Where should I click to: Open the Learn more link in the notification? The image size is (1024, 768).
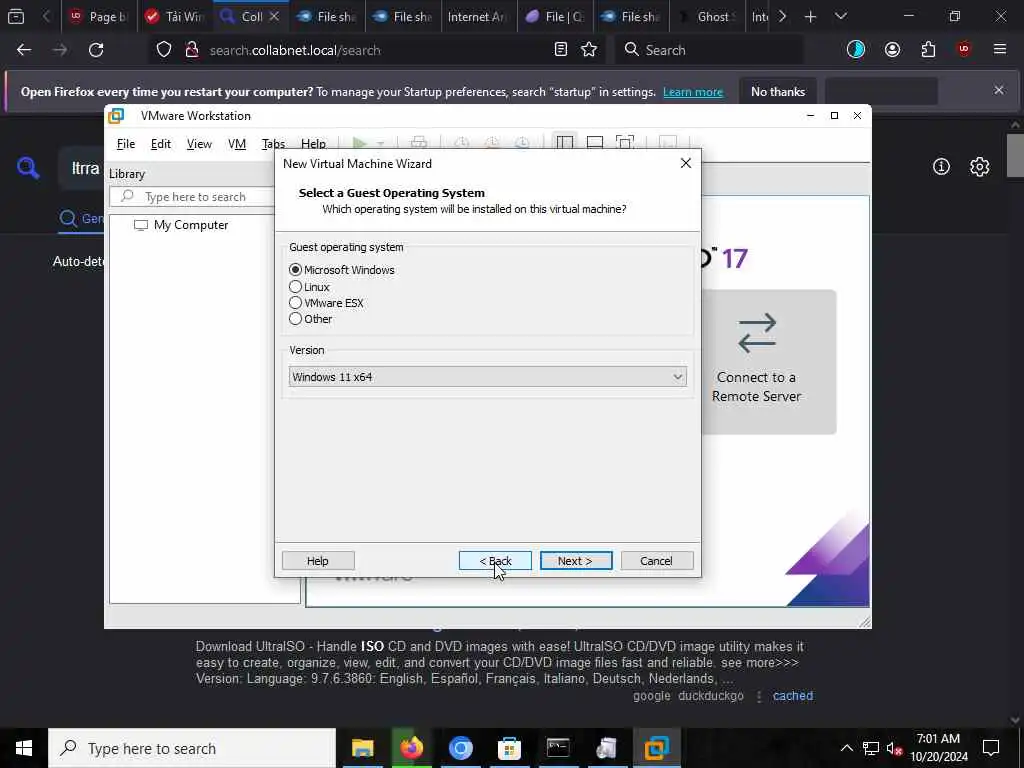click(x=693, y=92)
